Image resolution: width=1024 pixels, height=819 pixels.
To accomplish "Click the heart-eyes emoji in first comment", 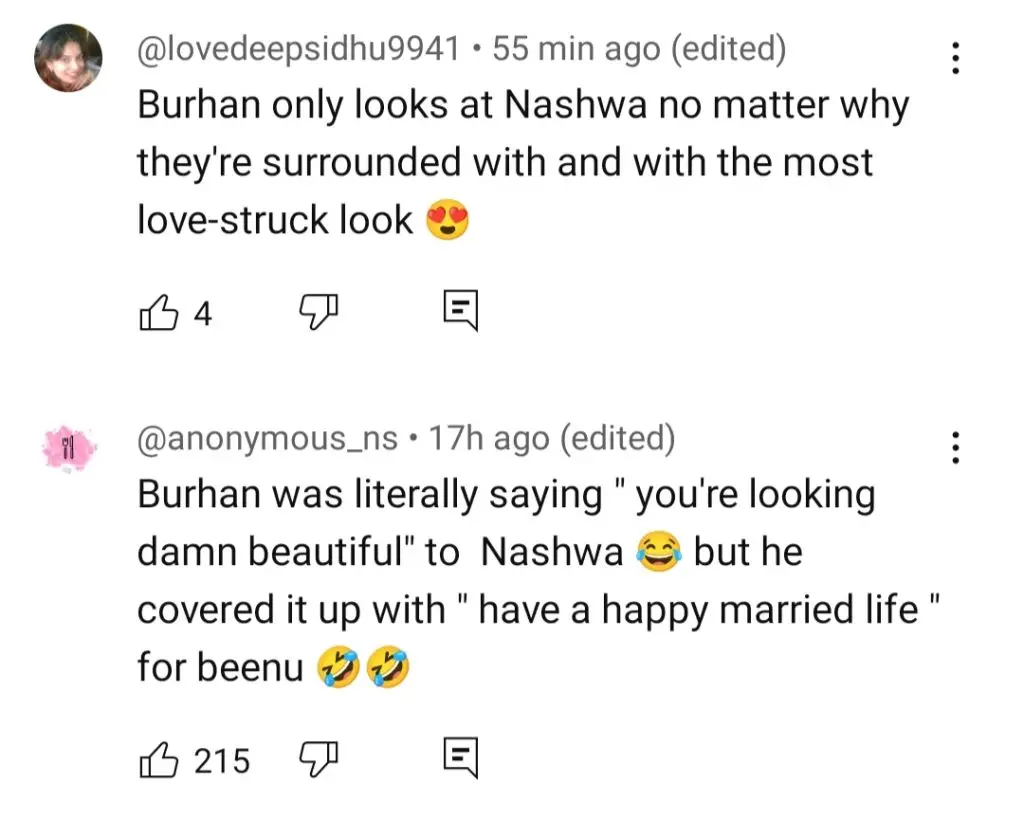I will pos(447,220).
